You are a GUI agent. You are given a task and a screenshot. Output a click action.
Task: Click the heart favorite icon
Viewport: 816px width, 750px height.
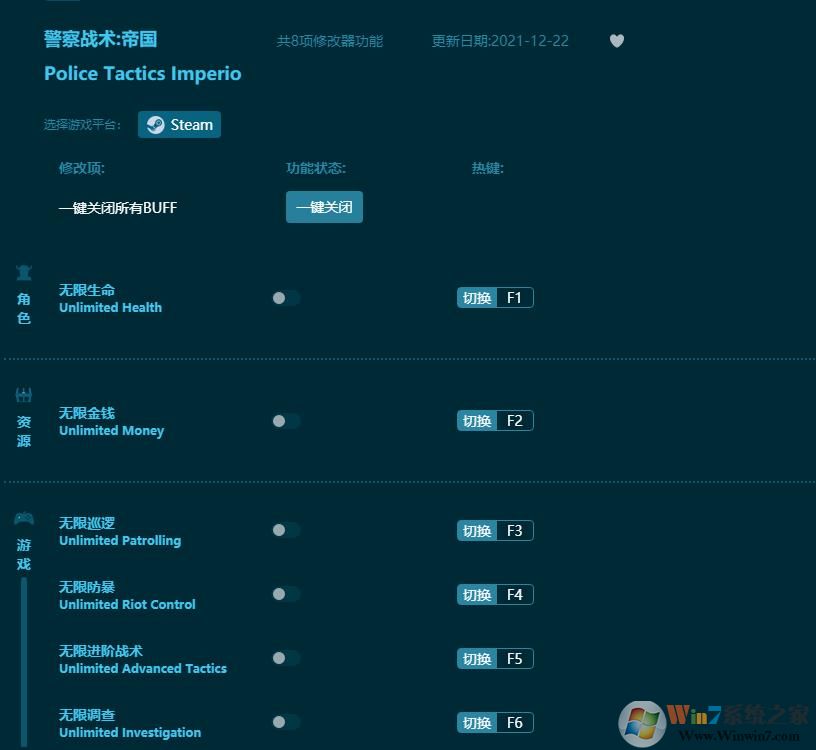617,41
